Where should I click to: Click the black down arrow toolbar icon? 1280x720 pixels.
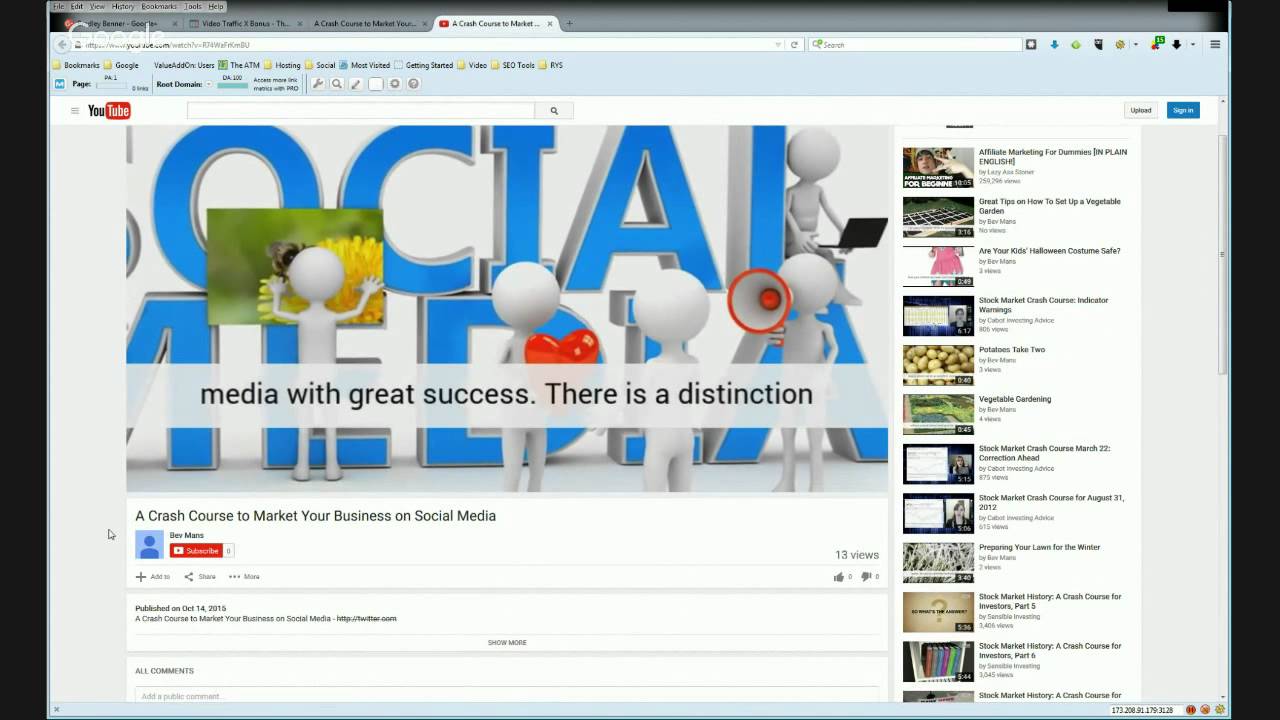pyautogui.click(x=1177, y=45)
